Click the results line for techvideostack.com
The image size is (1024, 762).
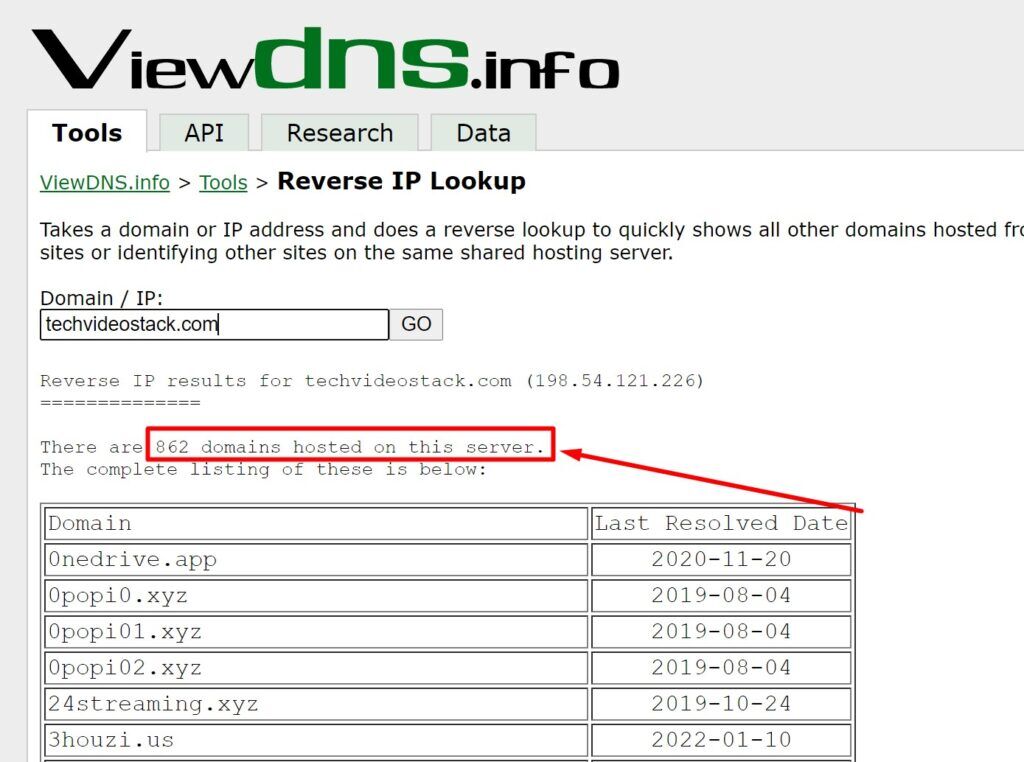pyautogui.click(x=372, y=381)
